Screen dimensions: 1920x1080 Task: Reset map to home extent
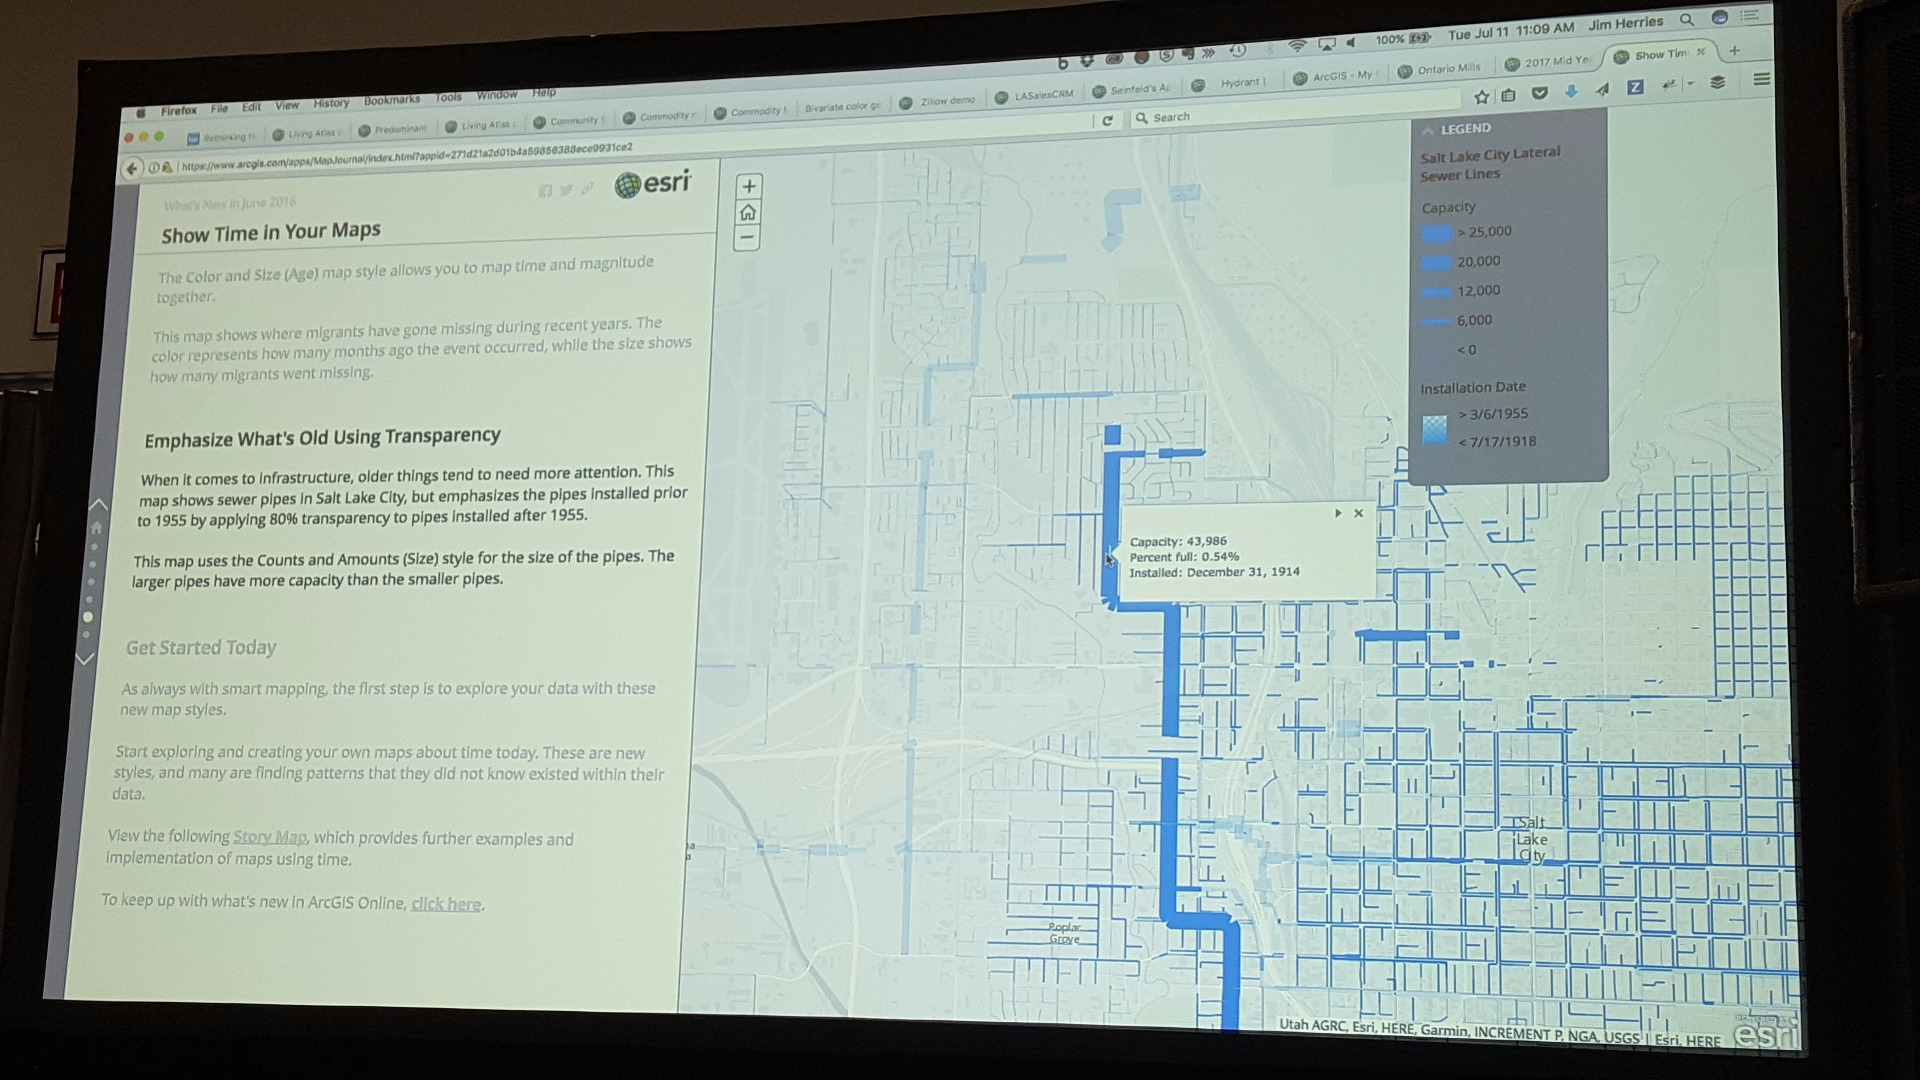(747, 212)
